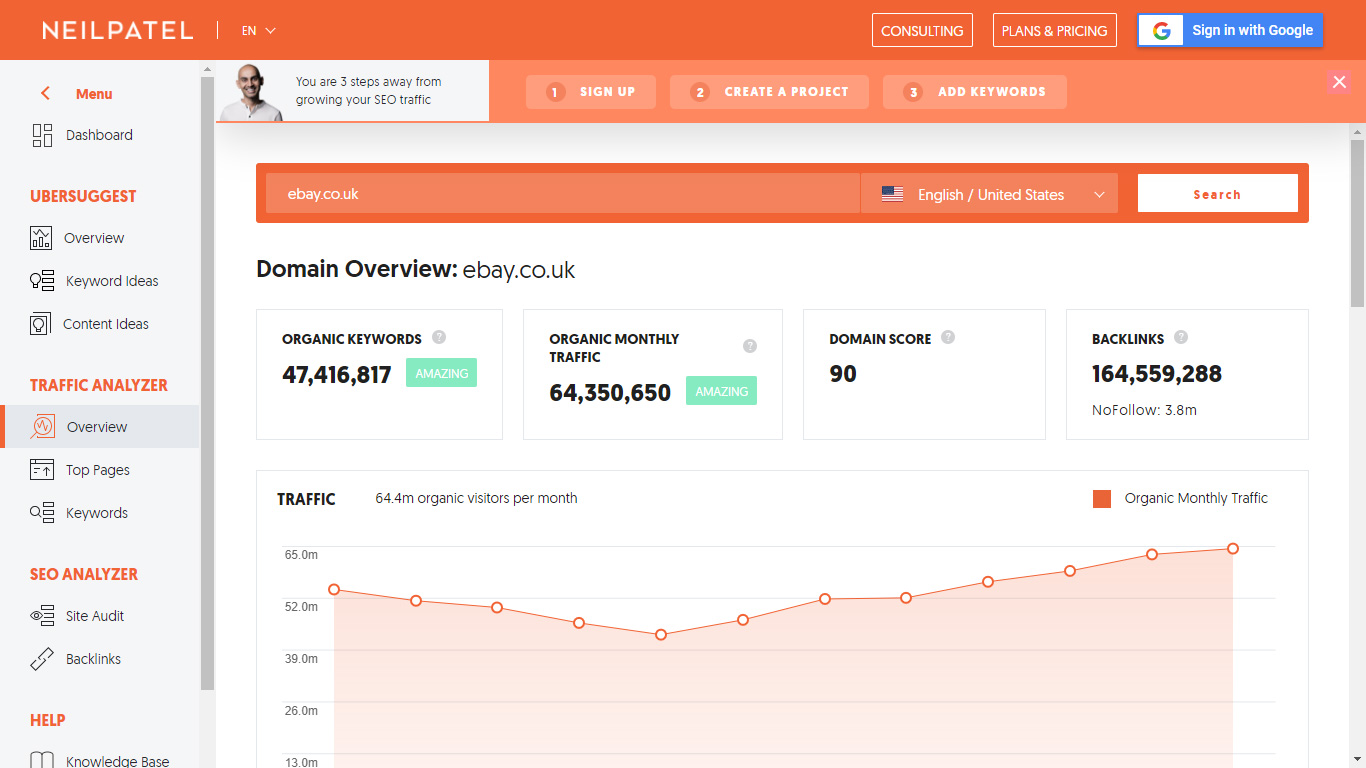Open Content Ideas in sidebar
The height and width of the screenshot is (768, 1366).
click(x=105, y=324)
